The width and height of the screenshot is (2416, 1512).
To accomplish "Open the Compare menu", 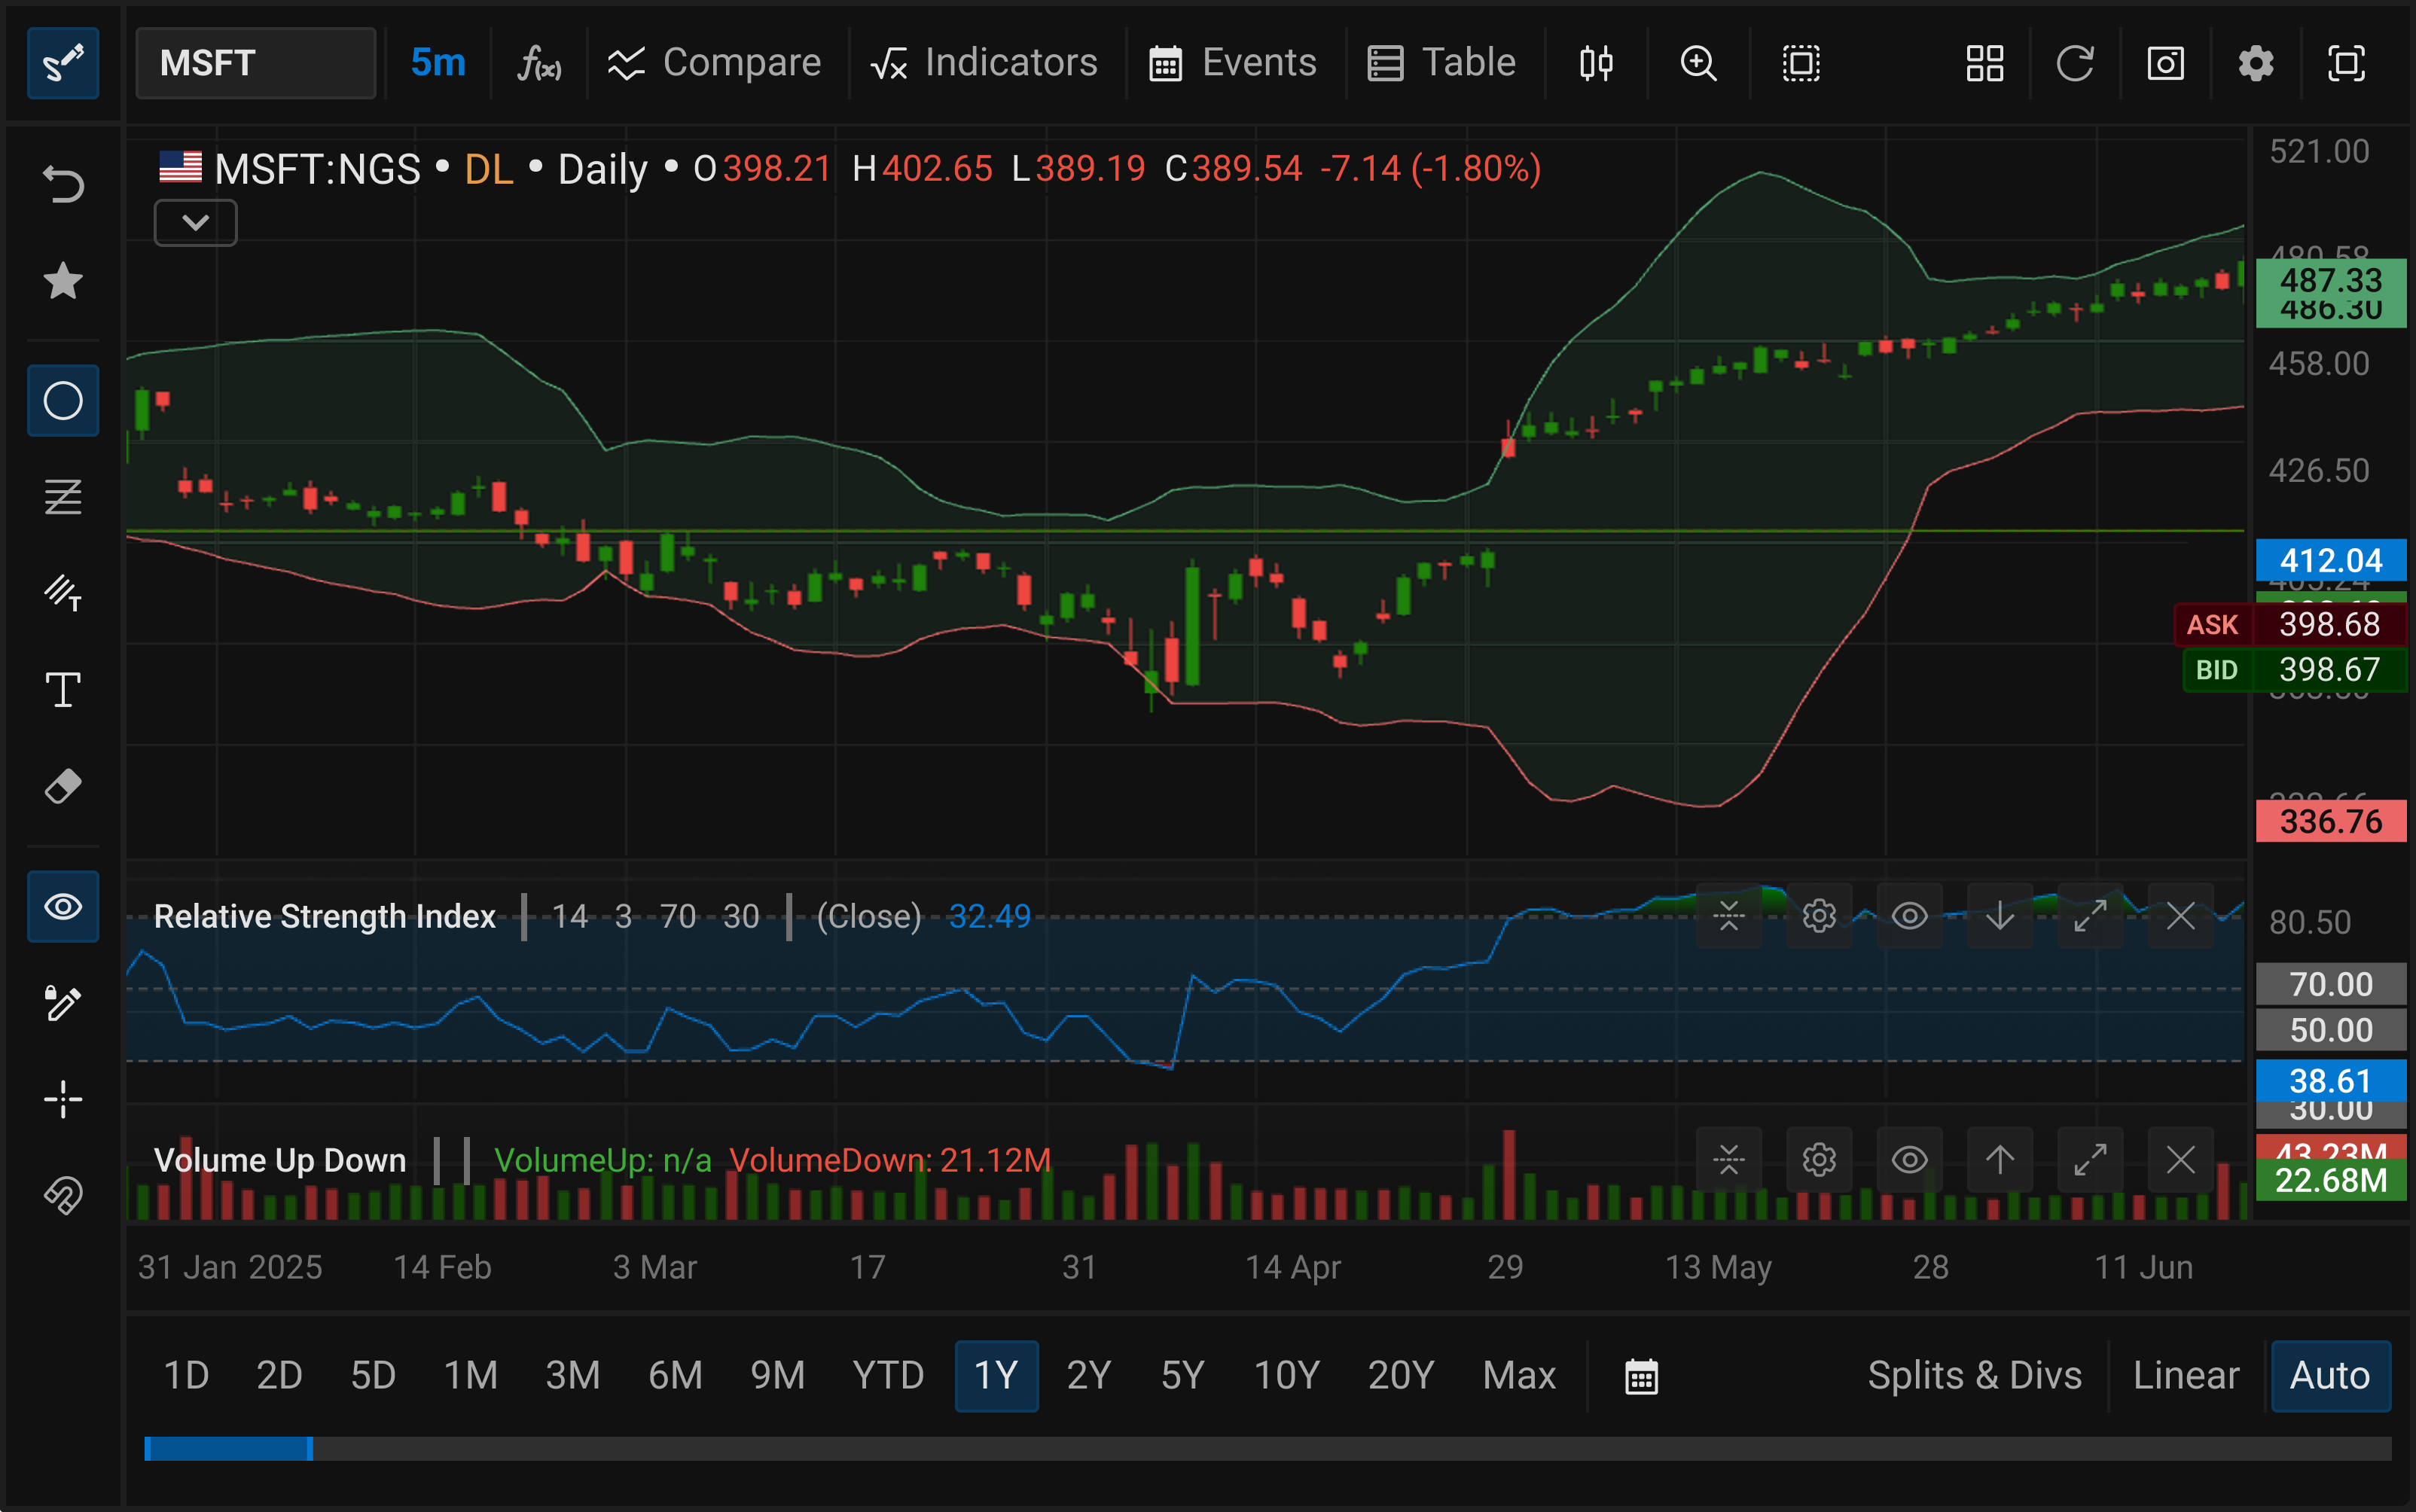I will point(714,63).
